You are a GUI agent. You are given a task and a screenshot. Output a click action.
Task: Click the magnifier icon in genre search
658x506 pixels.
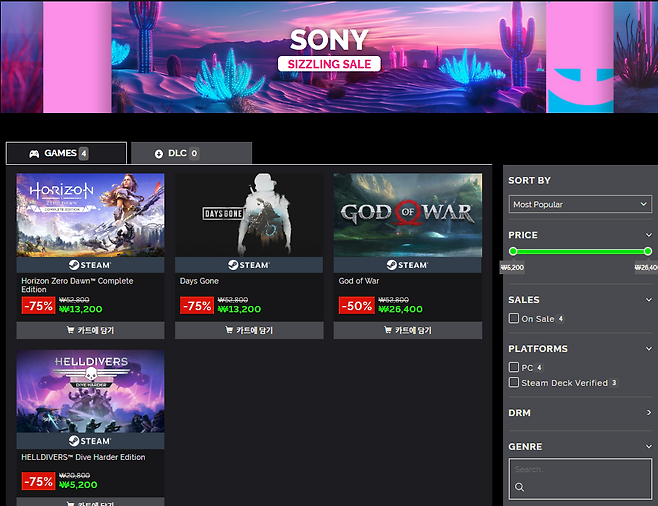[520, 487]
